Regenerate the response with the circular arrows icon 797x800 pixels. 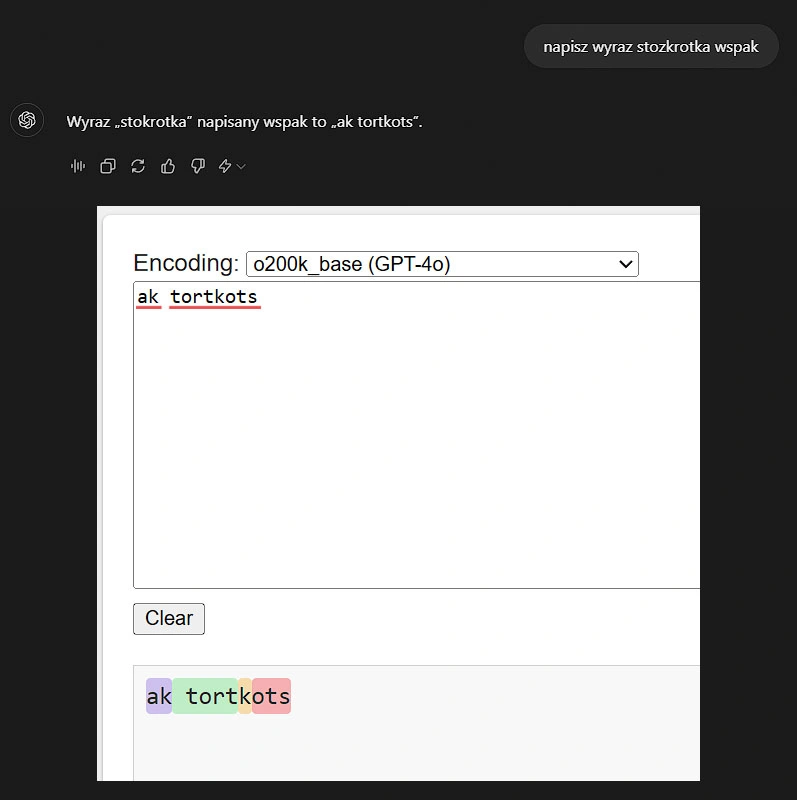pyautogui.click(x=138, y=166)
